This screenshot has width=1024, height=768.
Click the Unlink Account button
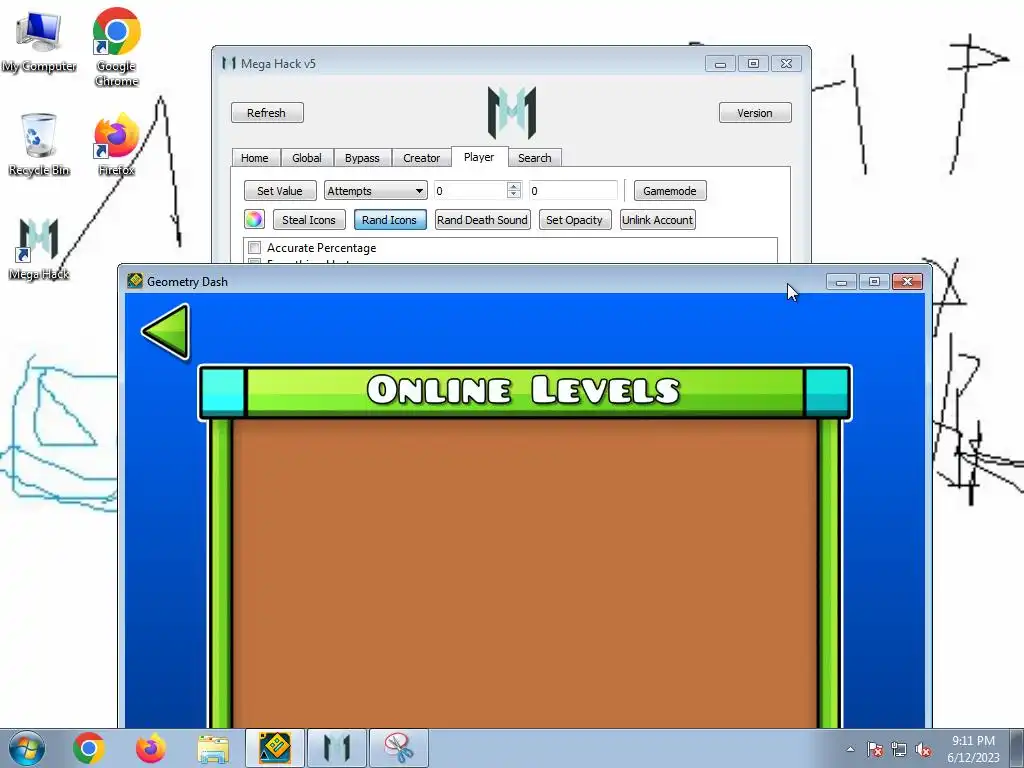click(x=657, y=220)
